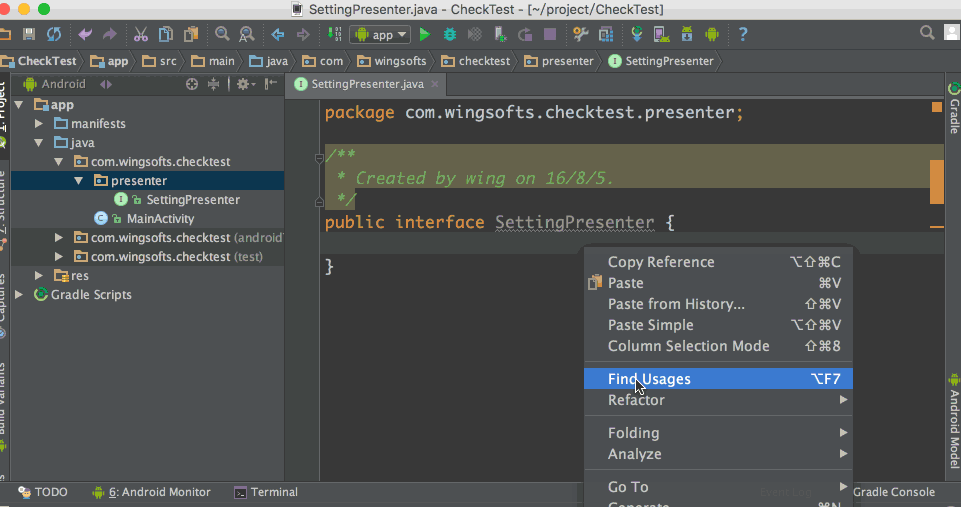Select MainActivity in the project tree

coord(160,219)
